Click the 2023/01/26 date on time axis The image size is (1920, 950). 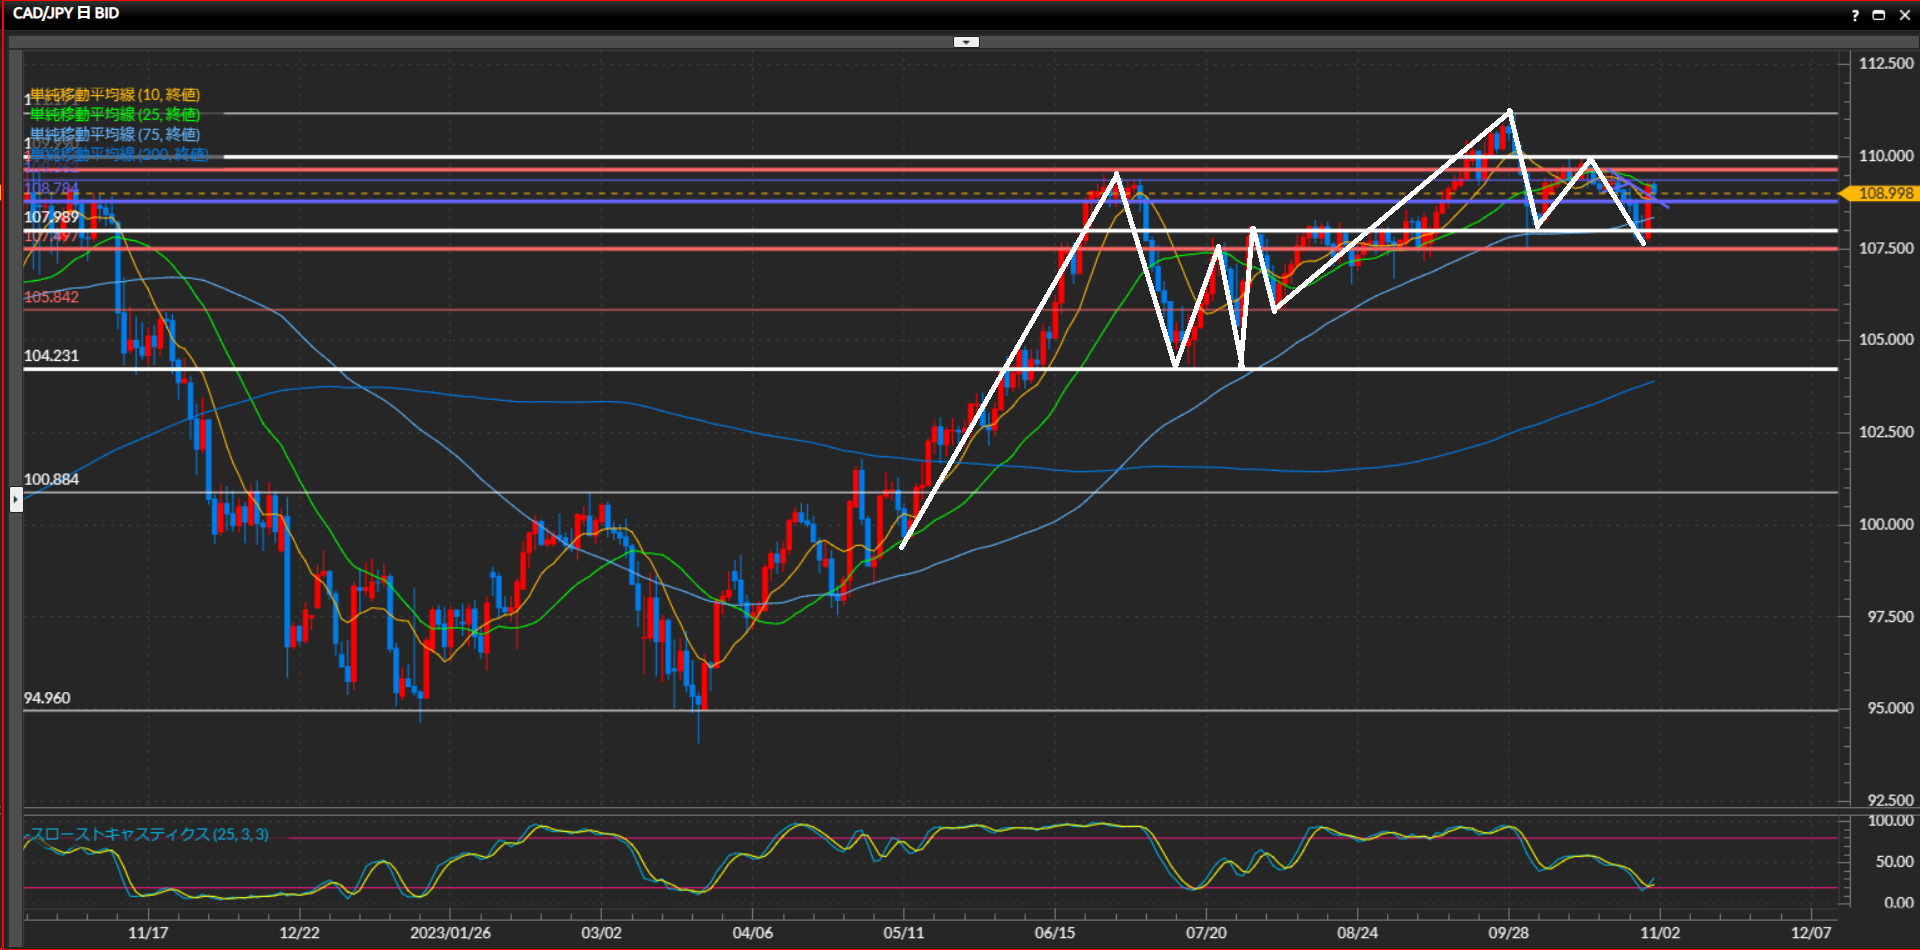point(450,933)
